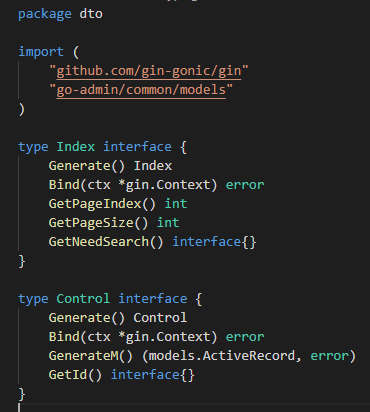Image resolution: width=370 pixels, height=412 pixels.
Task: Click models.ActiveRecord return type
Action: pos(222,356)
